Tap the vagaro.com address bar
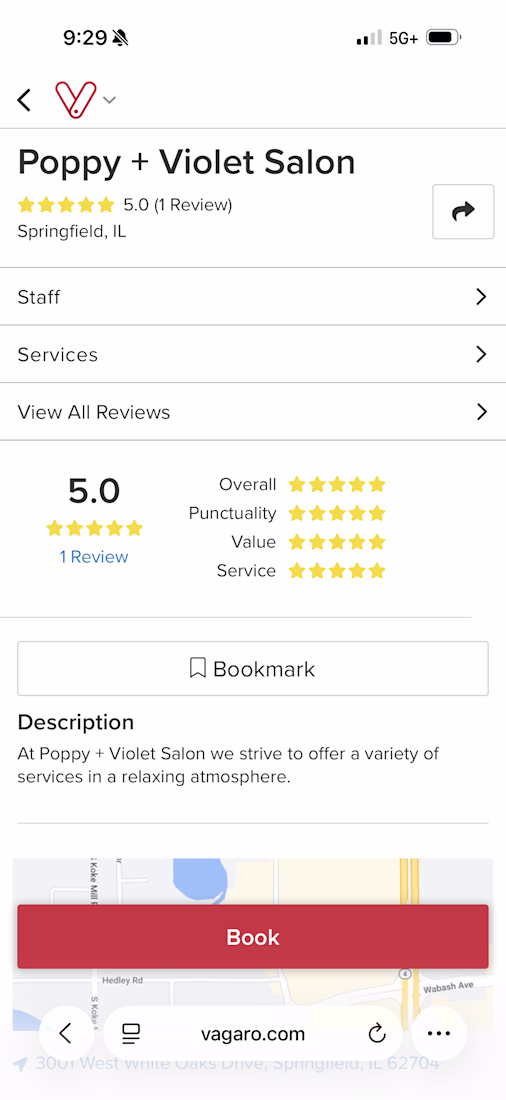The height and width of the screenshot is (1100, 506). coord(253,1033)
